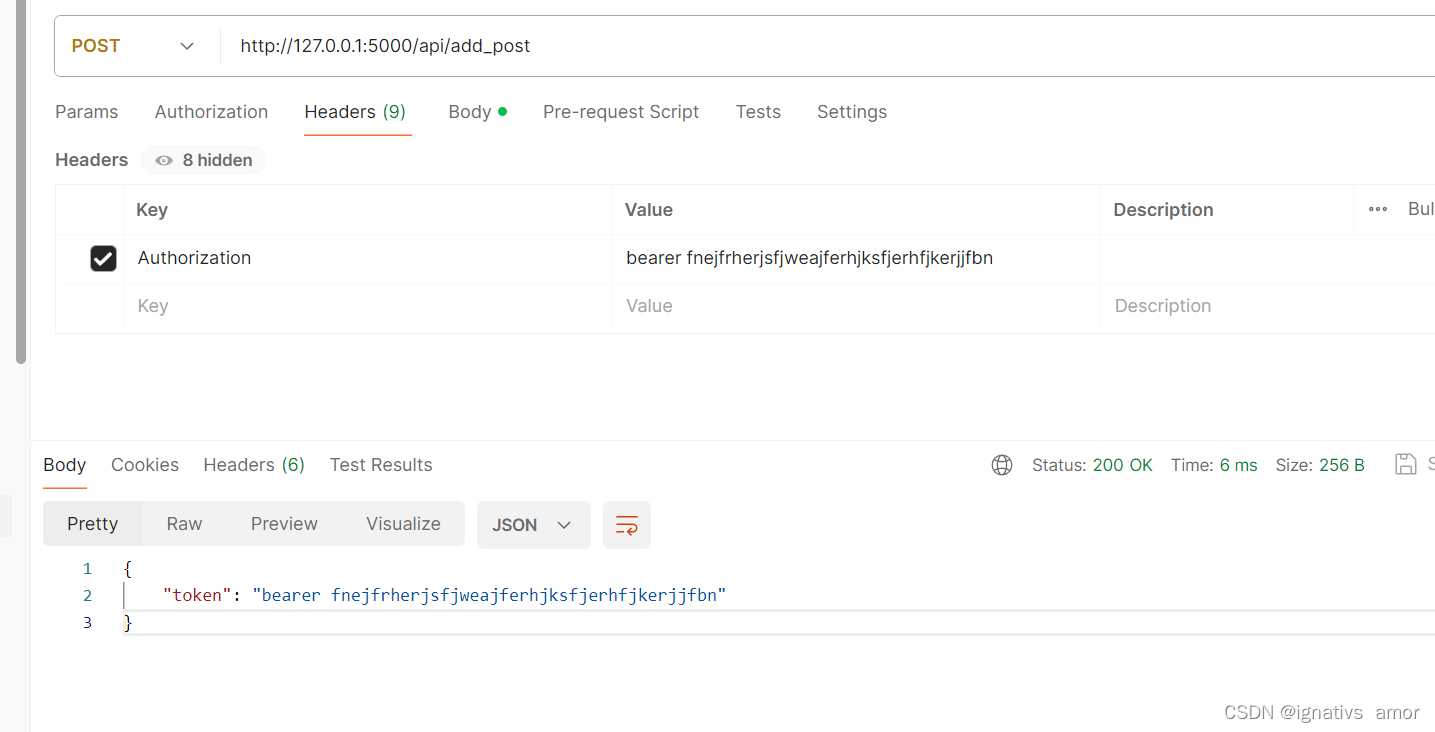1435x732 pixels.
Task: Click the empty Value placeholder field
Action: click(856, 306)
